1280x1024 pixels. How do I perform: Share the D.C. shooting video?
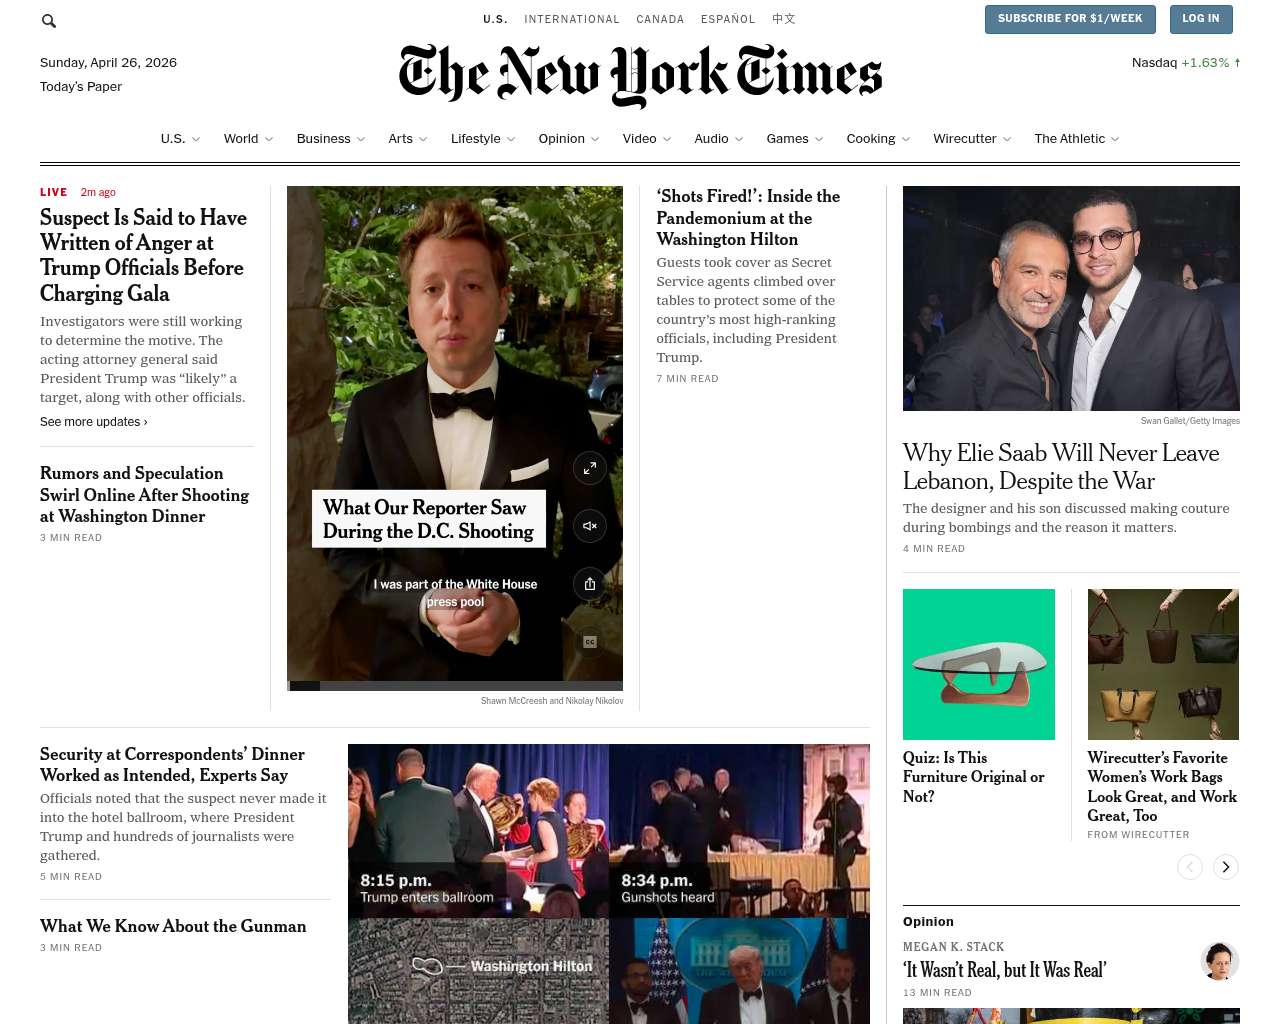point(590,584)
